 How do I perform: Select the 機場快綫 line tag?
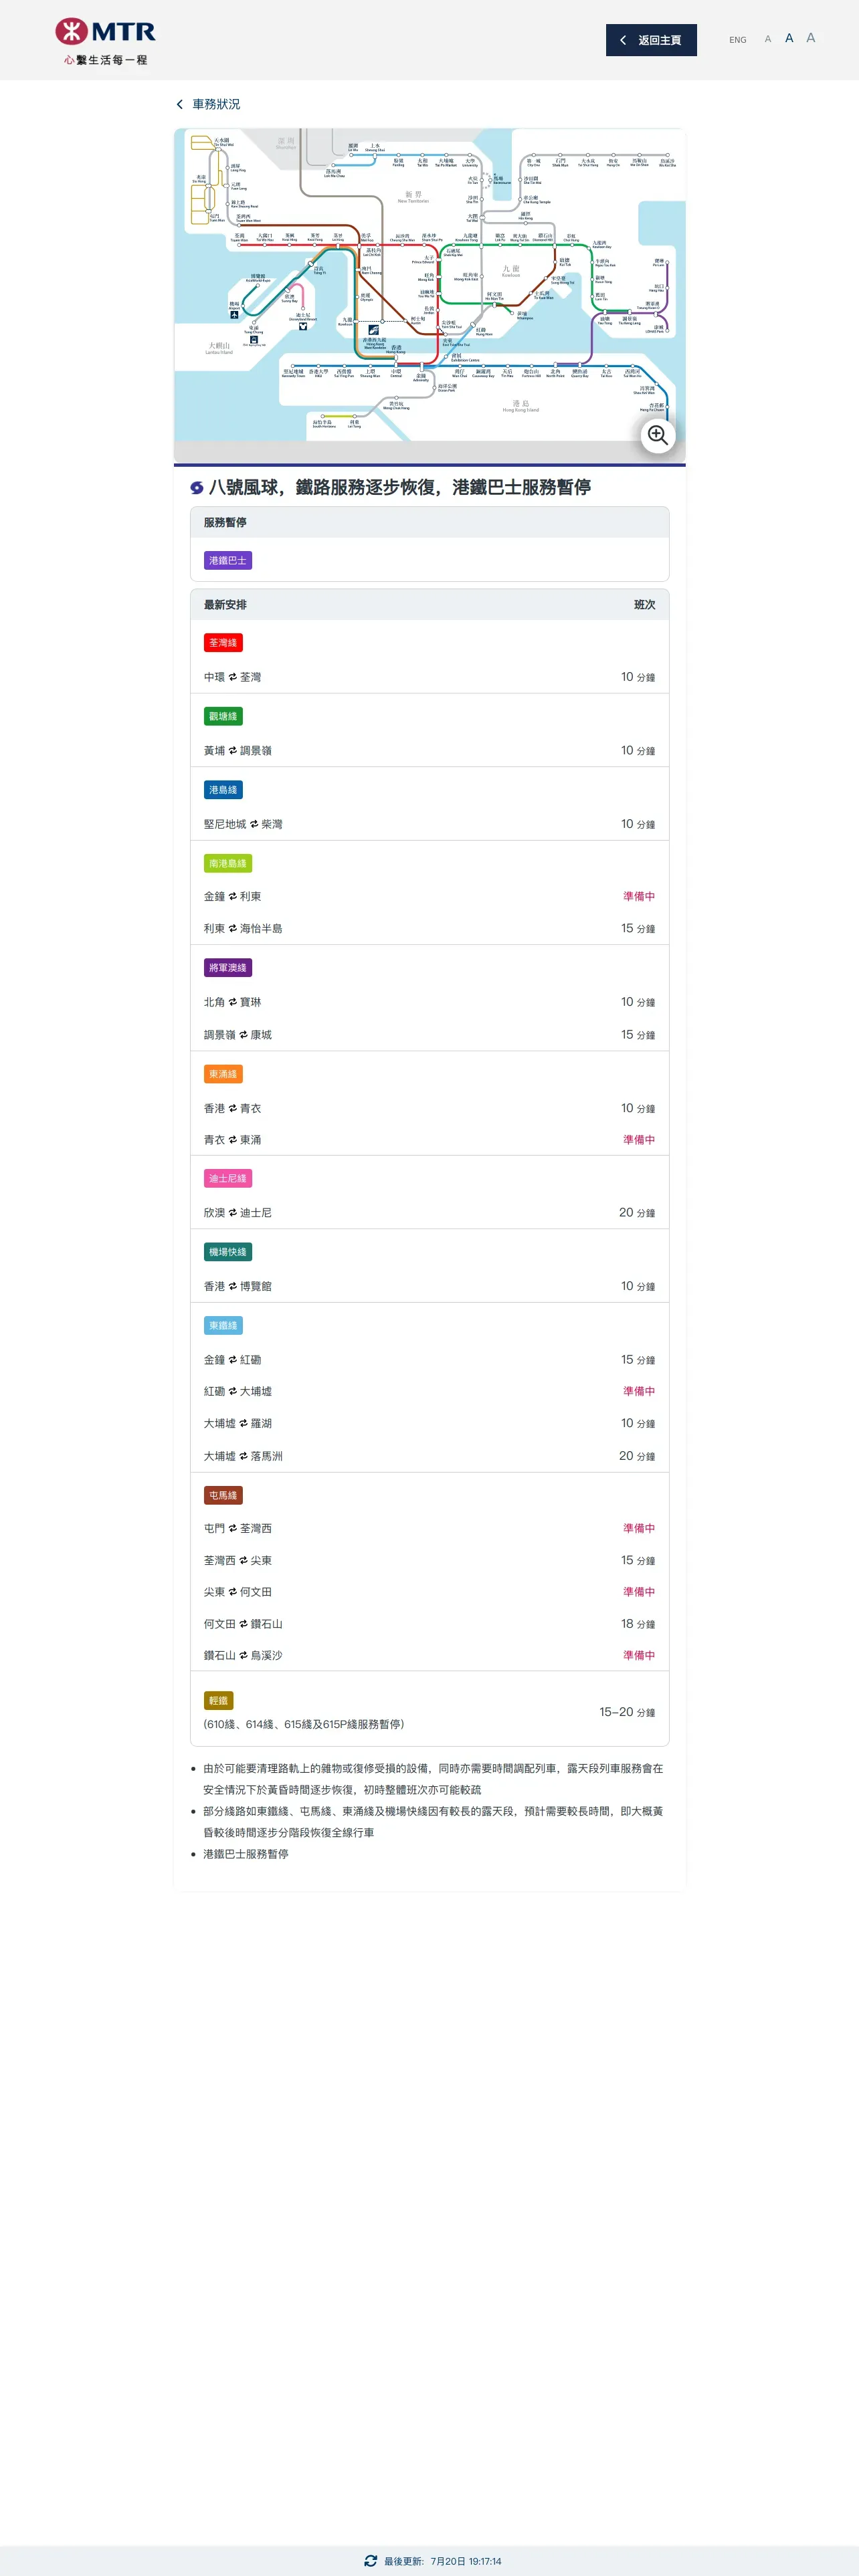228,1252
